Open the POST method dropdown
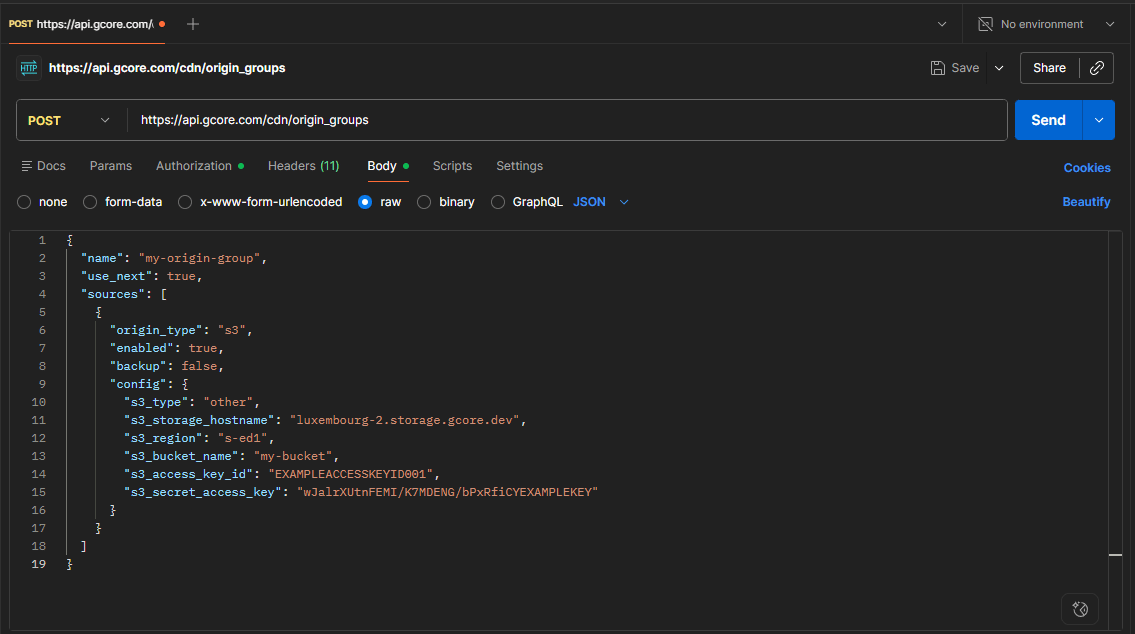 69,120
